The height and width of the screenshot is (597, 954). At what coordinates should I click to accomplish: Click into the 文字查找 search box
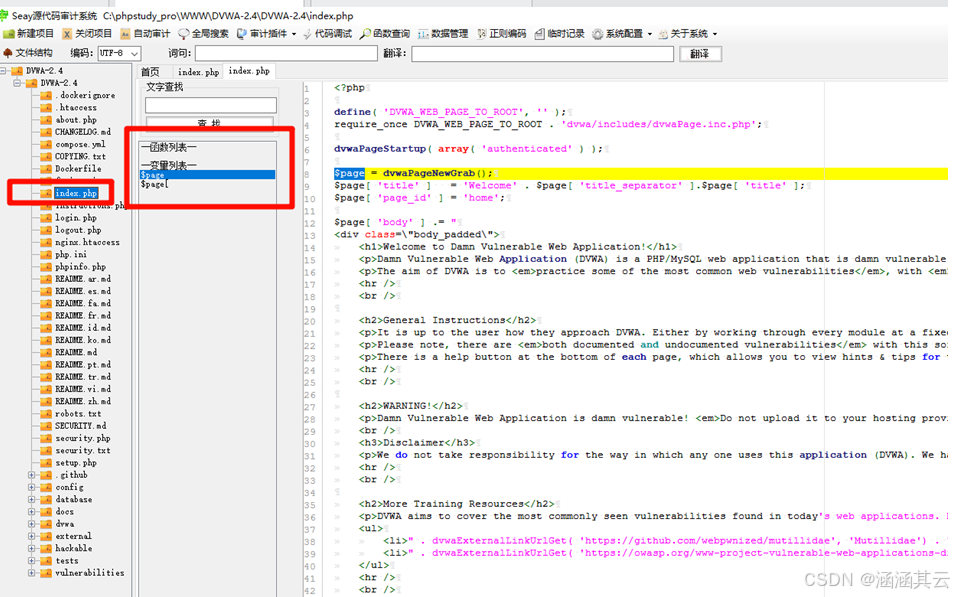(x=211, y=105)
